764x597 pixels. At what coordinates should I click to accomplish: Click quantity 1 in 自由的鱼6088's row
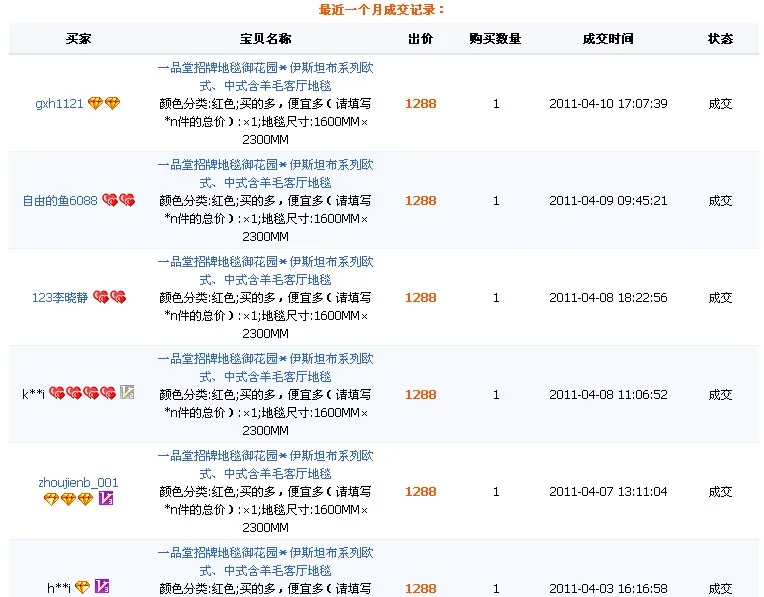pos(496,200)
